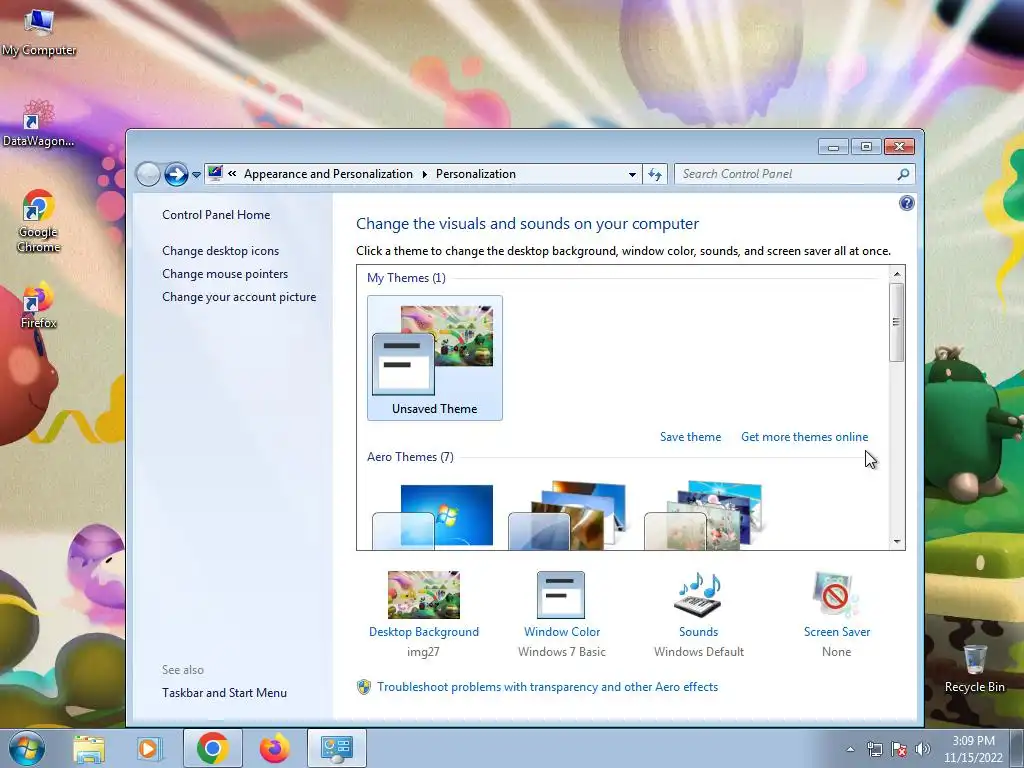The image size is (1024, 768).
Task: Show hidden system tray icons
Action: pos(850,749)
